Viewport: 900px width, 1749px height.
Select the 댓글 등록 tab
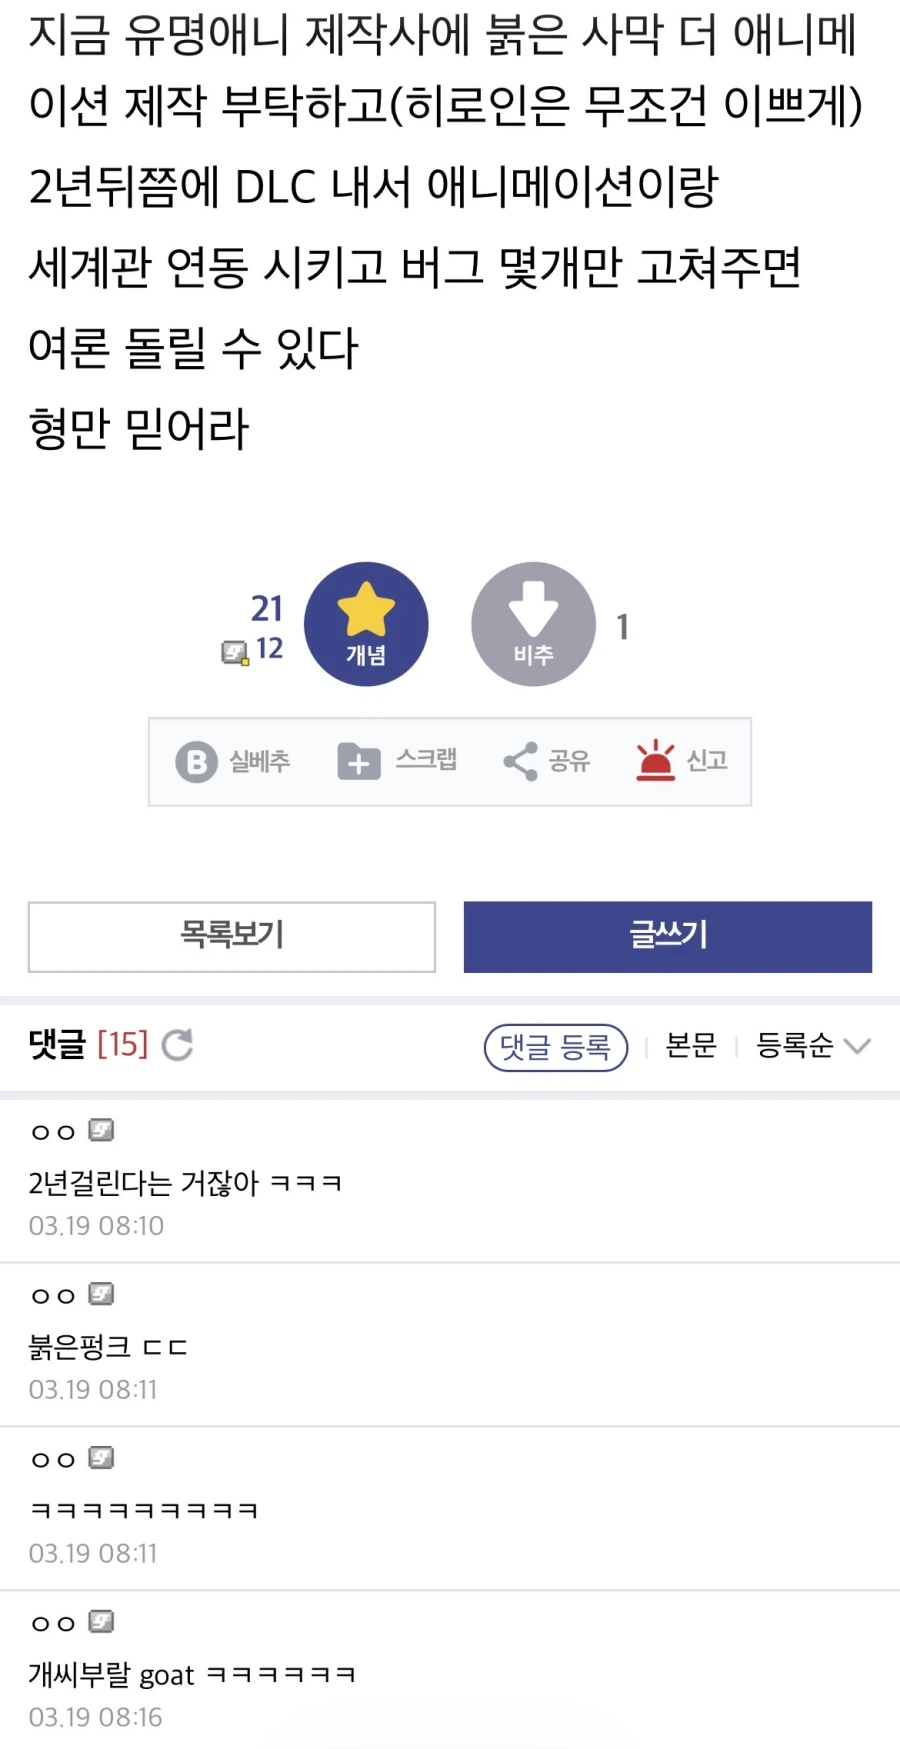(x=555, y=1047)
